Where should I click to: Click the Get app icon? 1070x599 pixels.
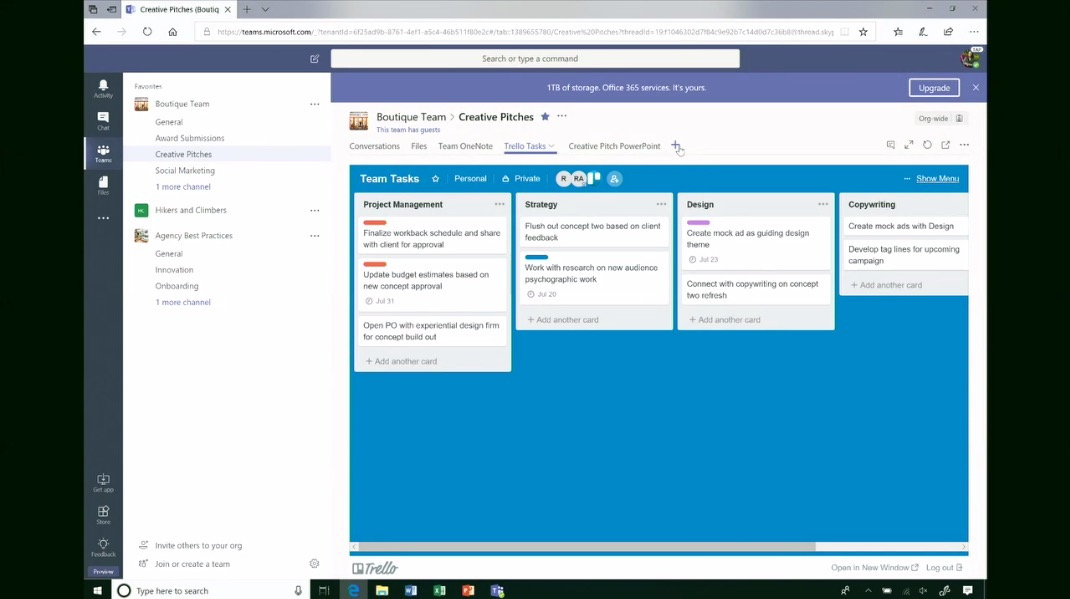(103, 482)
